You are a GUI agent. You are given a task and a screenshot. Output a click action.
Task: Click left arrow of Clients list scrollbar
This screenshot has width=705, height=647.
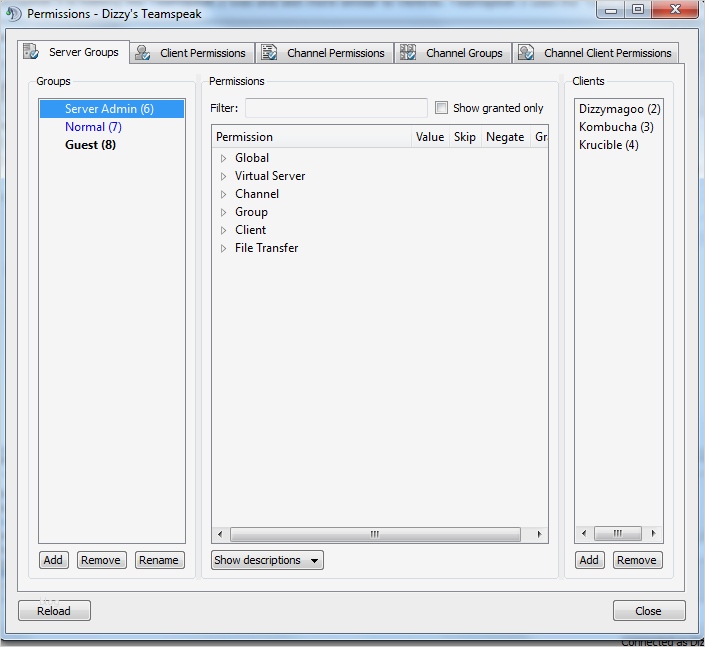click(584, 534)
